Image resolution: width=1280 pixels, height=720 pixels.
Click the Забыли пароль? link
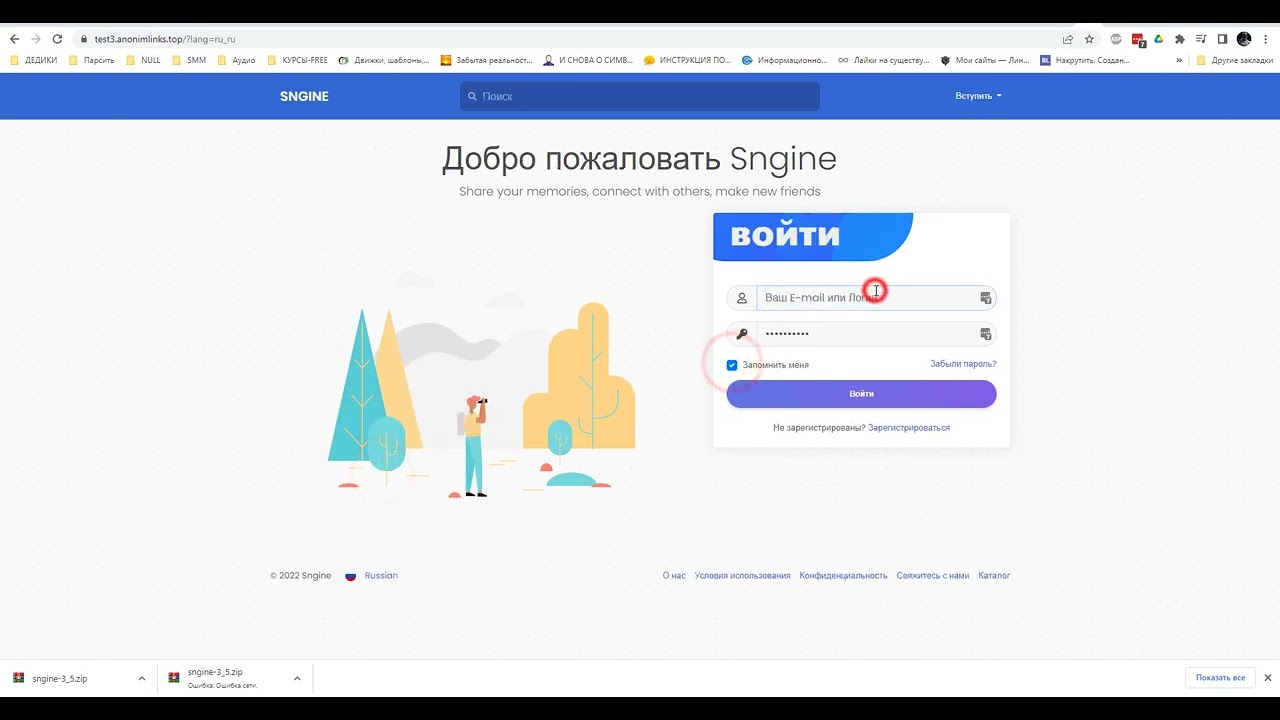[963, 364]
